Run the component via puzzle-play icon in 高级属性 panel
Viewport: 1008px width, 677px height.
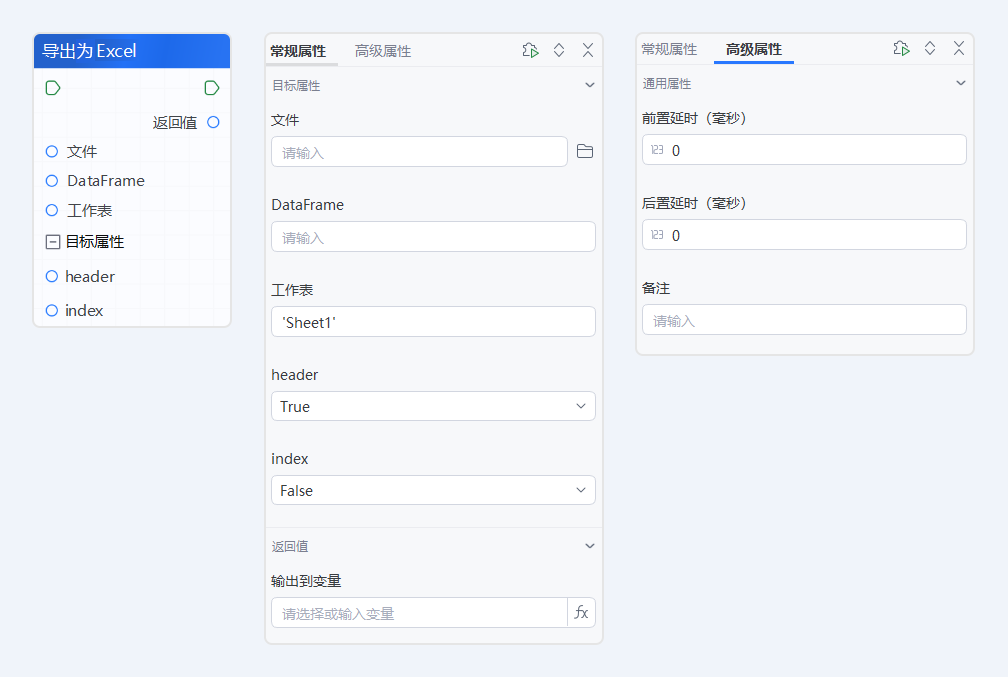[x=901, y=47]
